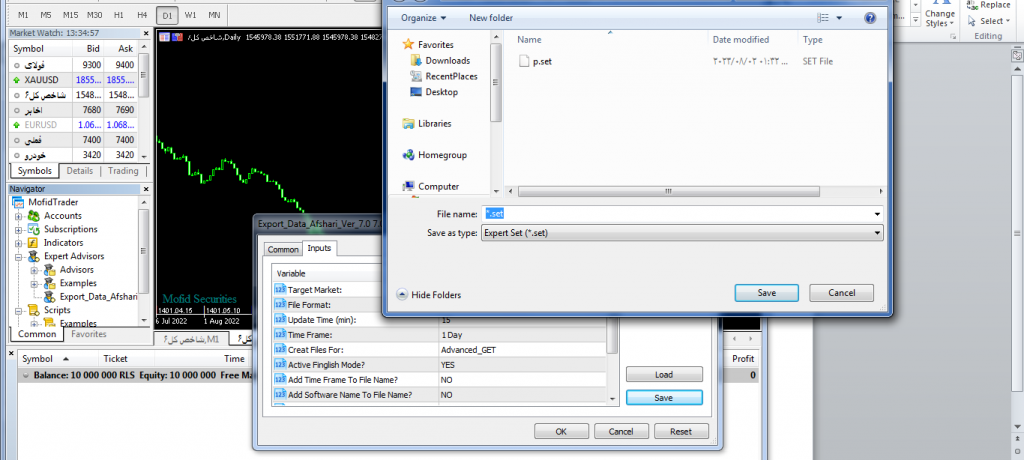
Task: Click OK in the expert dialog
Action: coord(561,431)
